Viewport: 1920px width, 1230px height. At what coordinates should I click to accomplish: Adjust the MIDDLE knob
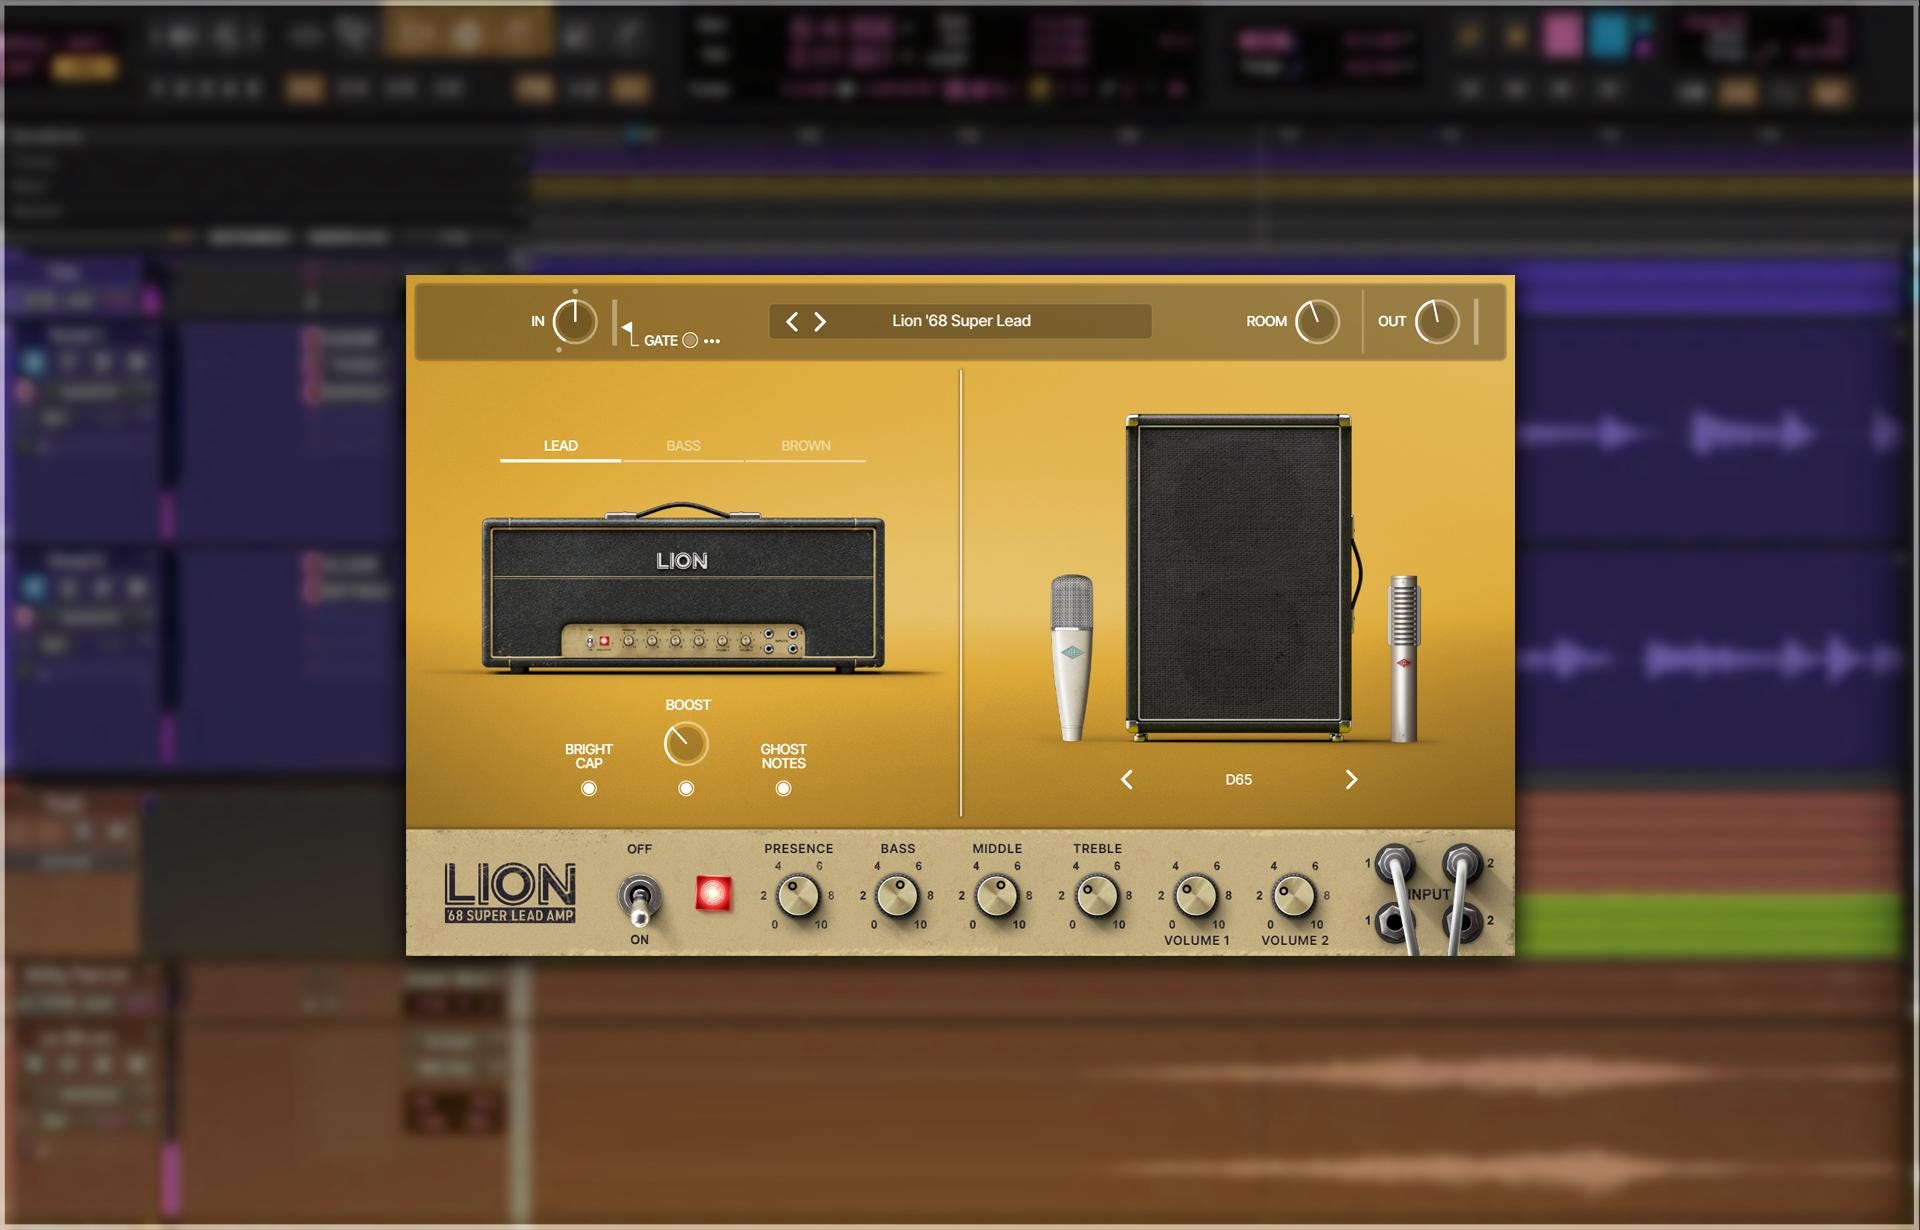point(997,897)
